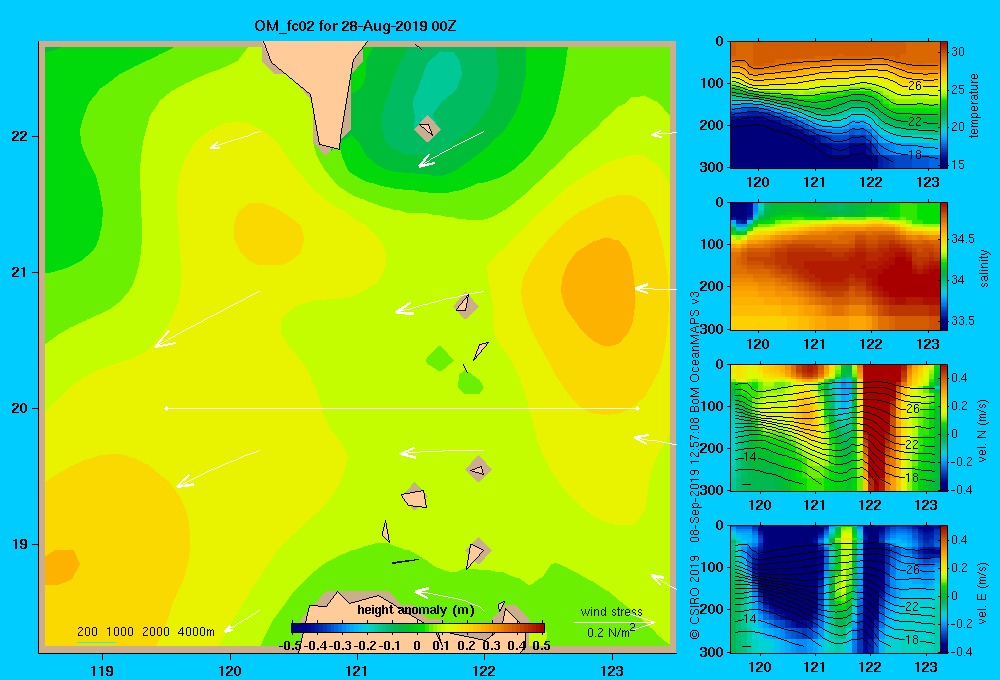Click the "15" tick on temperature scale
Screen dimensions: 1000x680
(x=957, y=164)
